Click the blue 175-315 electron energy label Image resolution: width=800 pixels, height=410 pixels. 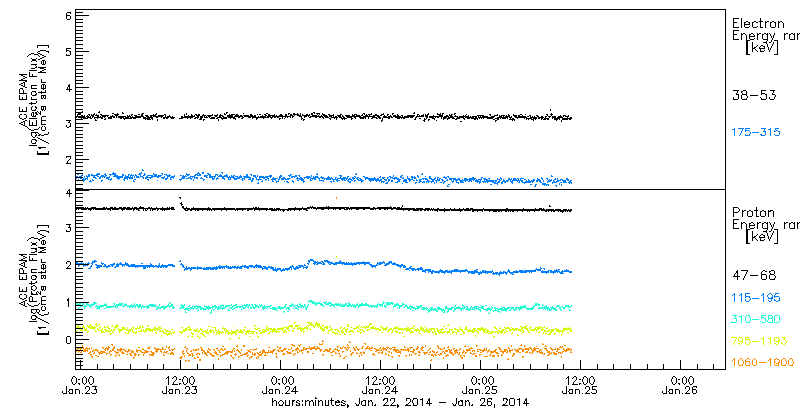pyautogui.click(x=756, y=133)
